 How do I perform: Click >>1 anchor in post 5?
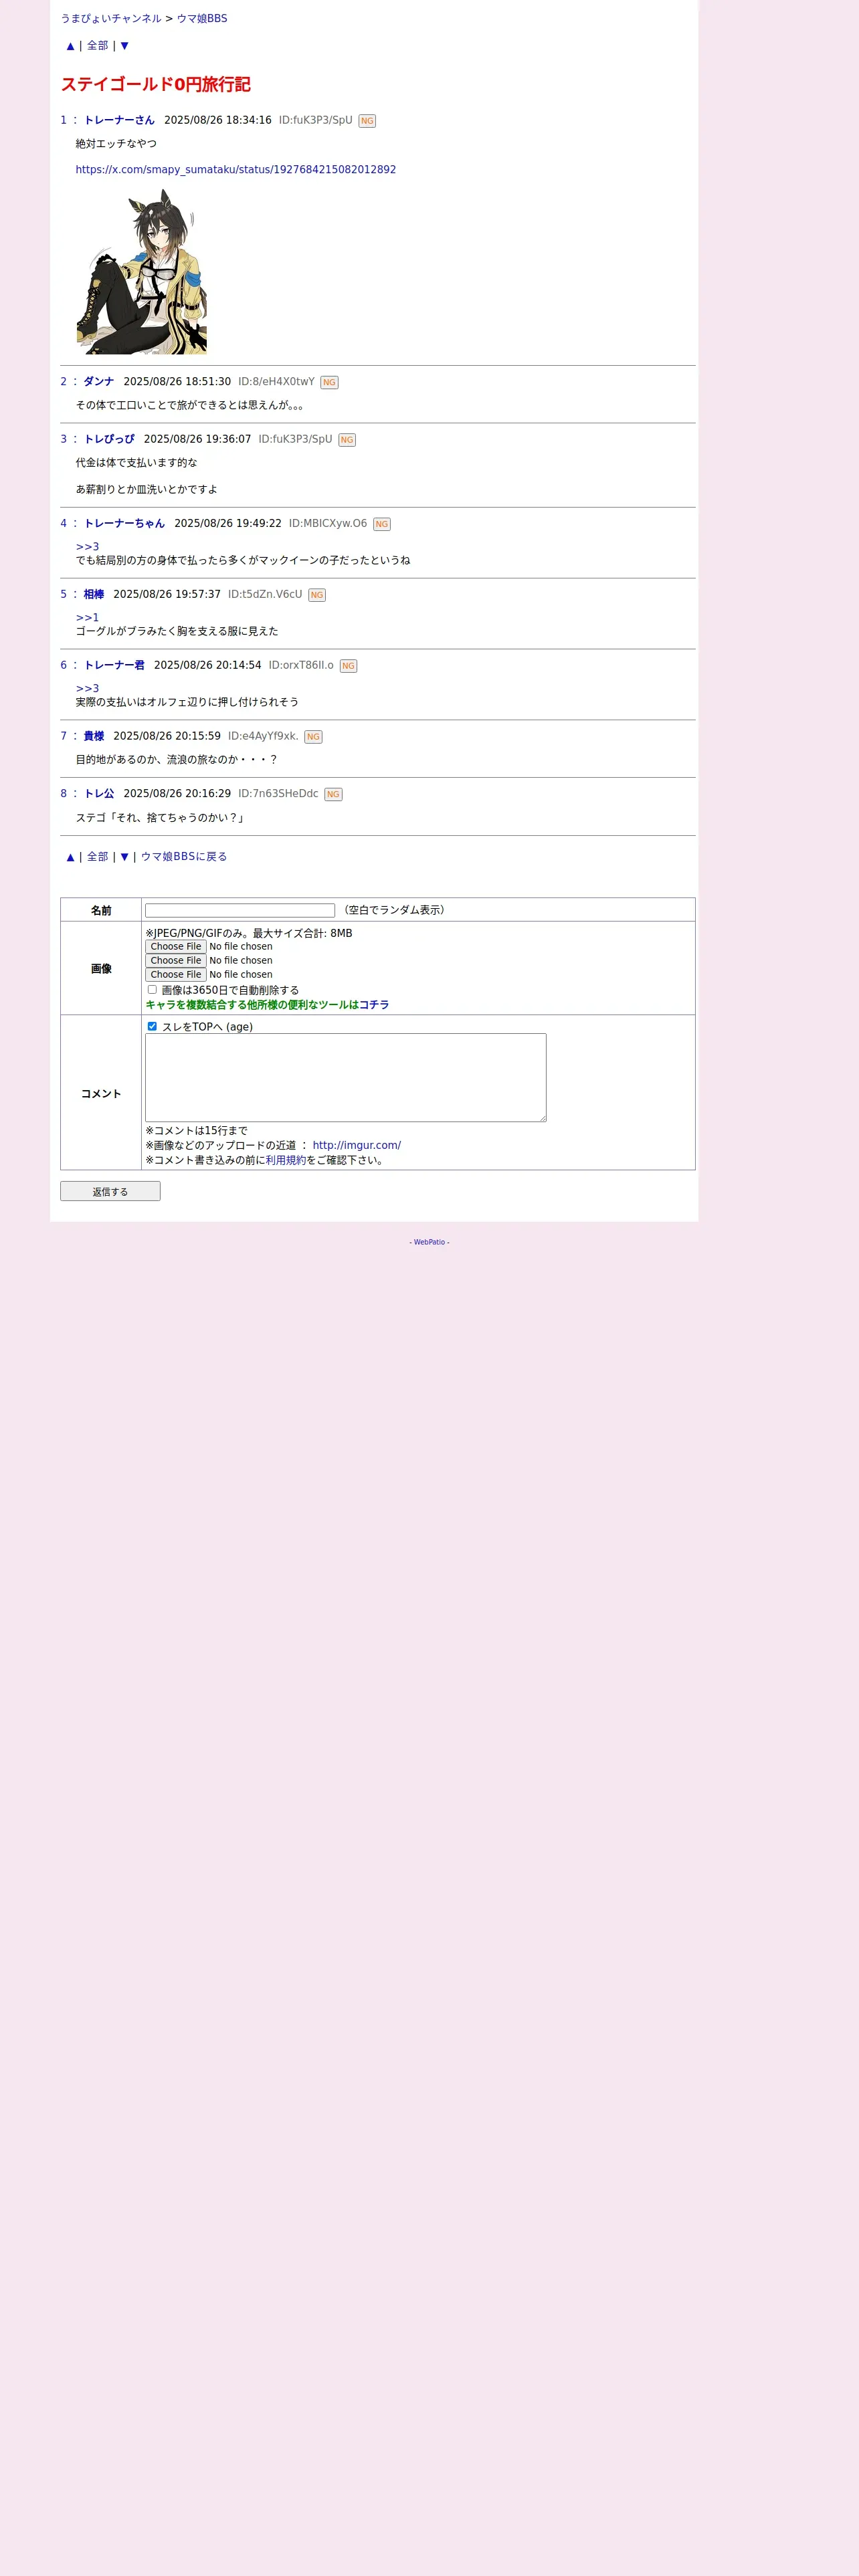[x=88, y=618]
